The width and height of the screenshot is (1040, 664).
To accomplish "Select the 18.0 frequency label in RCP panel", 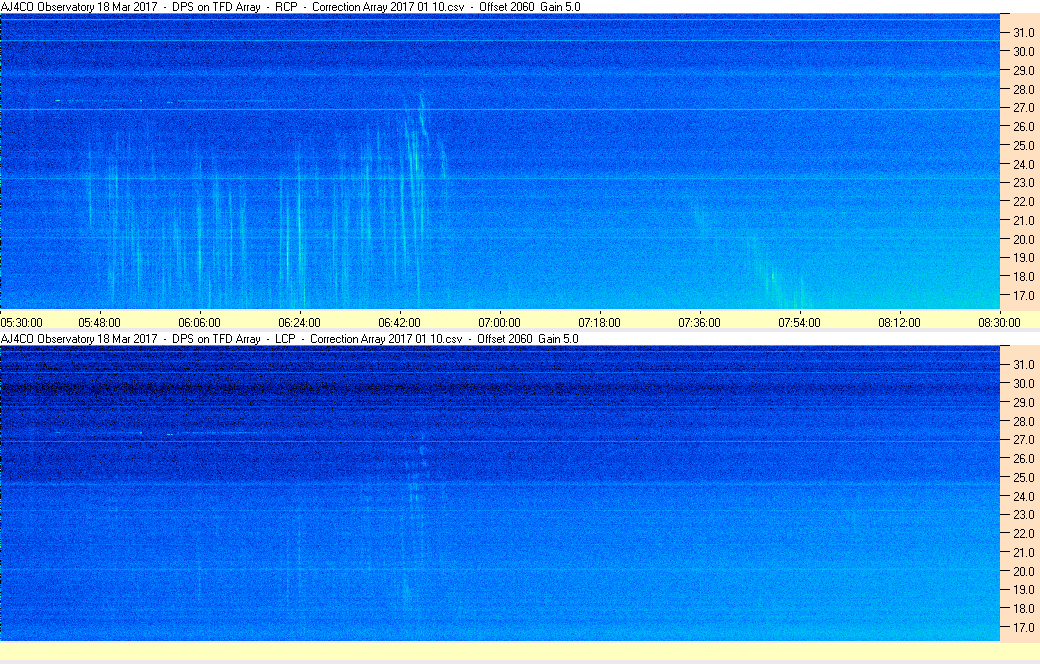I will pos(1023,277).
